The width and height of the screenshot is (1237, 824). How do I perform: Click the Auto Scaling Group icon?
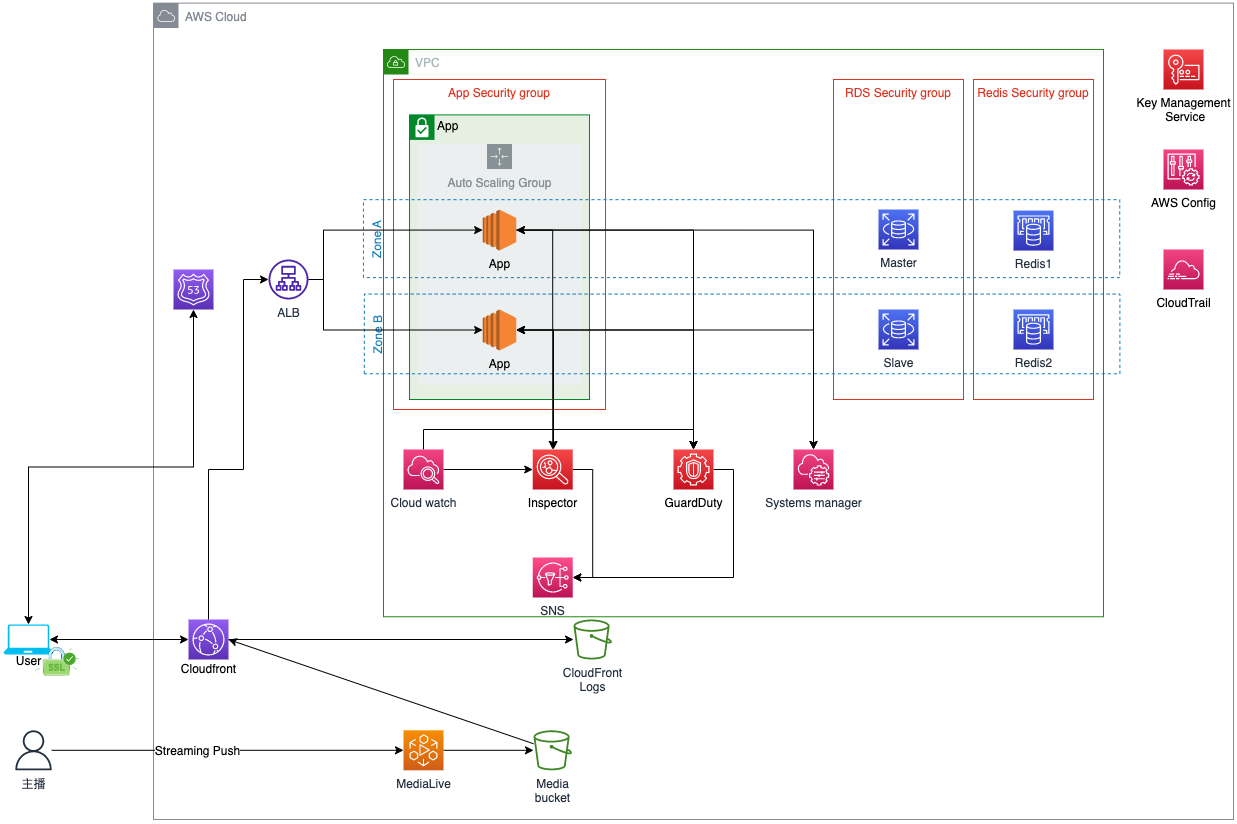[499, 156]
